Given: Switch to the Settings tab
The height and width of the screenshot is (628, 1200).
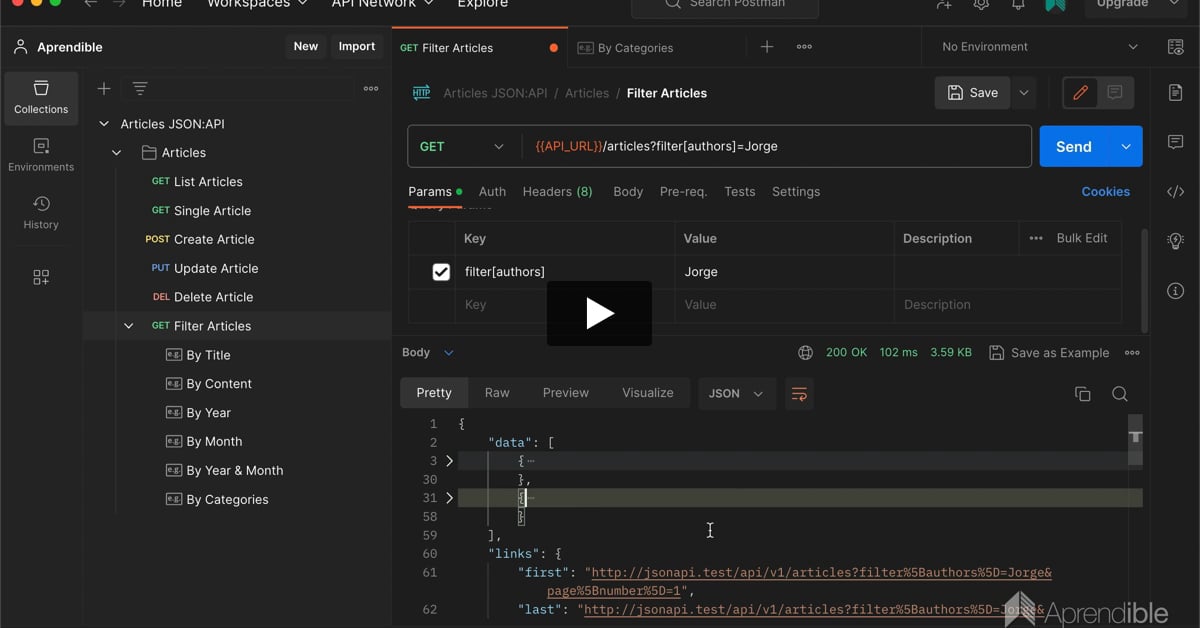Looking at the screenshot, I should click(x=796, y=192).
